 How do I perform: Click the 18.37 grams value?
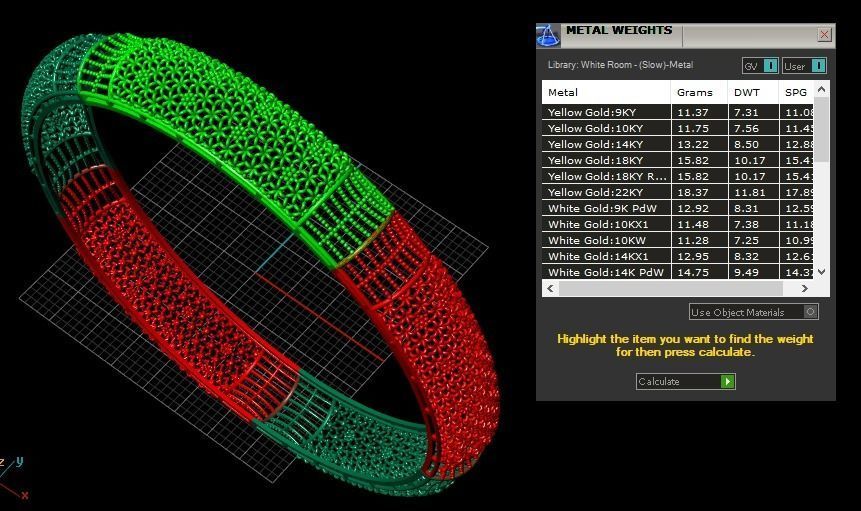pos(692,192)
